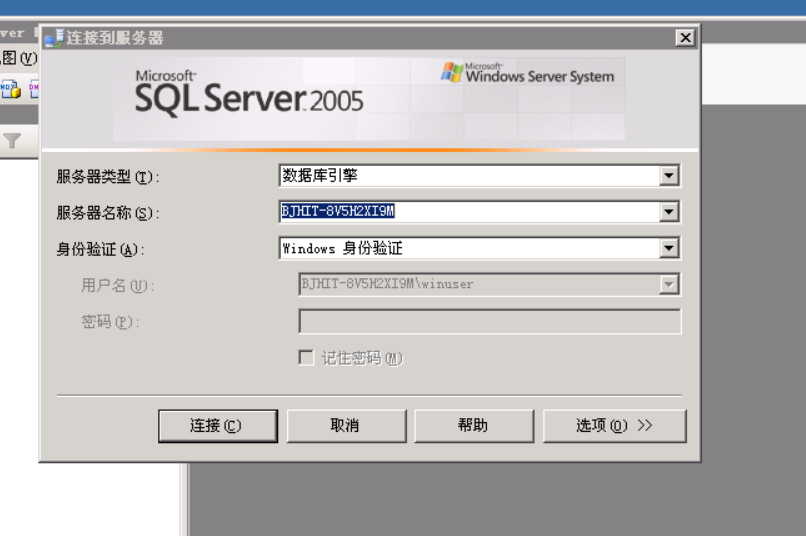The height and width of the screenshot is (536, 806).
Task: Click the filter funnel icon behind the dialog
Action: [x=12, y=140]
